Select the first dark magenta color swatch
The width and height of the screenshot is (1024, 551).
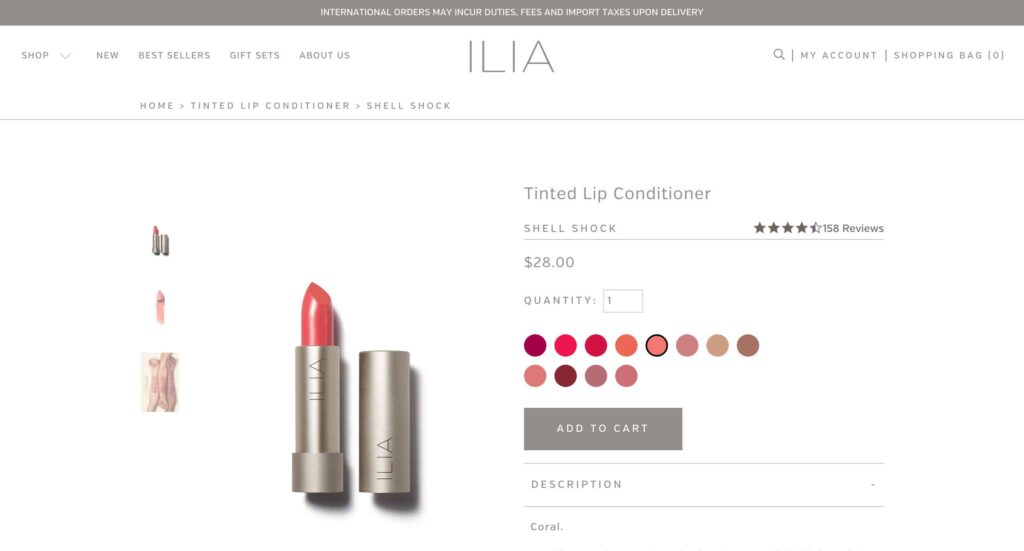click(x=535, y=346)
